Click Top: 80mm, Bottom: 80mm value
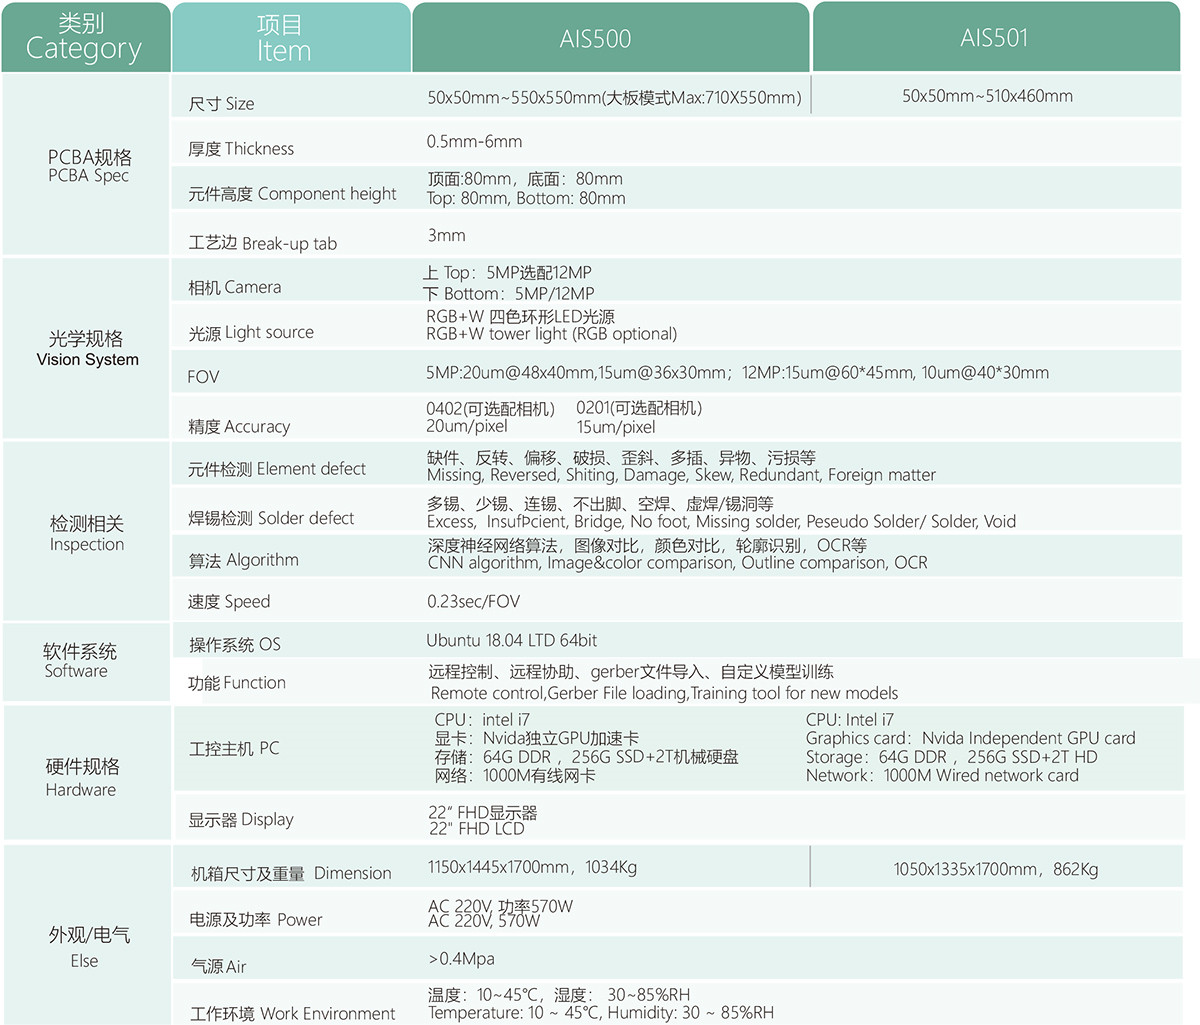The image size is (1200, 1025). click(526, 199)
